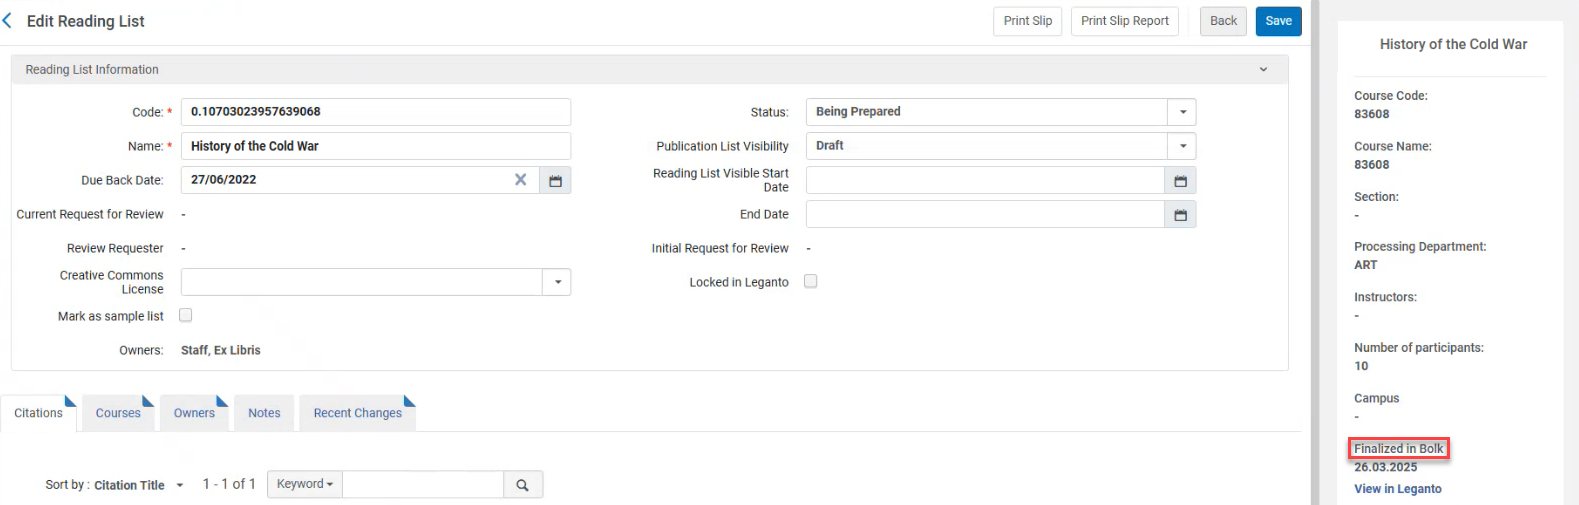Screen dimensions: 1579x505
Task: Change the Sort by Citation Title option
Action: click(136, 486)
